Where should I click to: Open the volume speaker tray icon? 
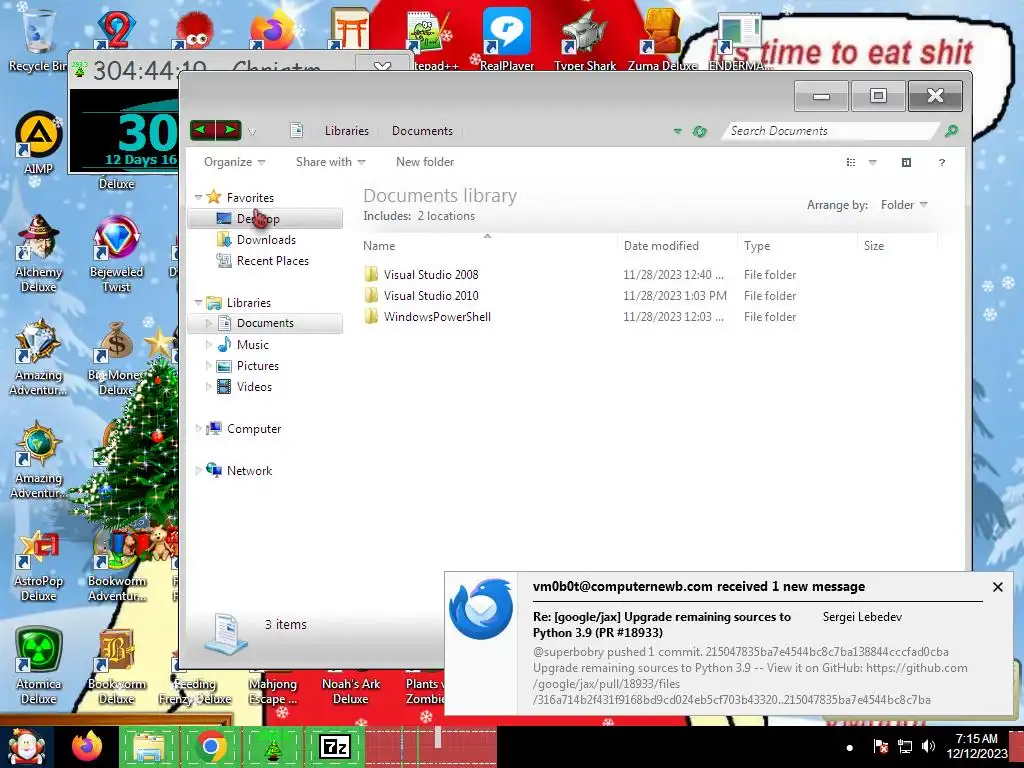(927, 746)
